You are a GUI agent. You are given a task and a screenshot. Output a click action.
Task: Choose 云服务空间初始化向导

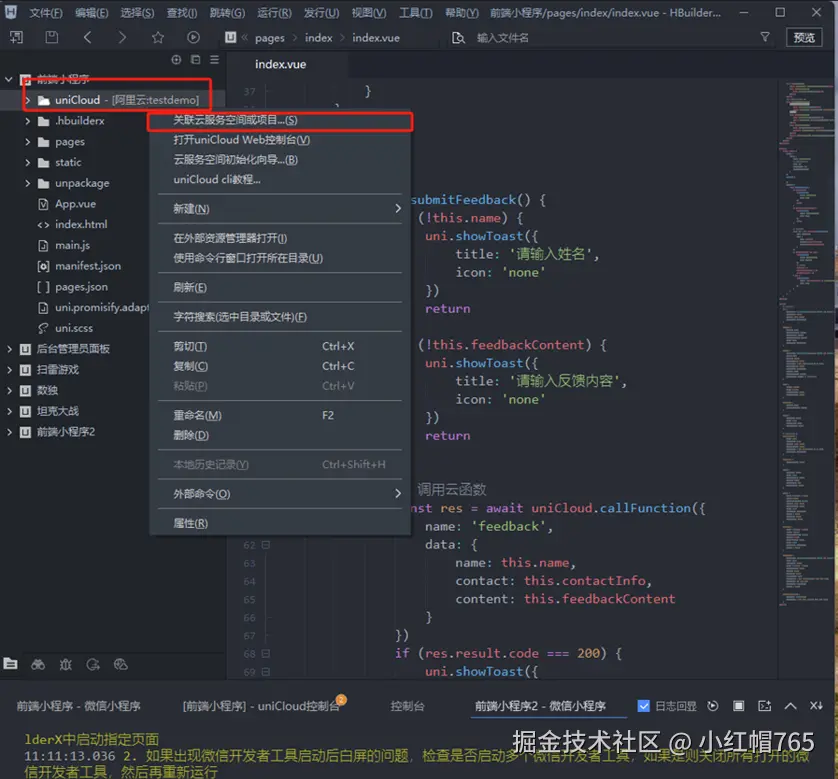(x=280, y=160)
